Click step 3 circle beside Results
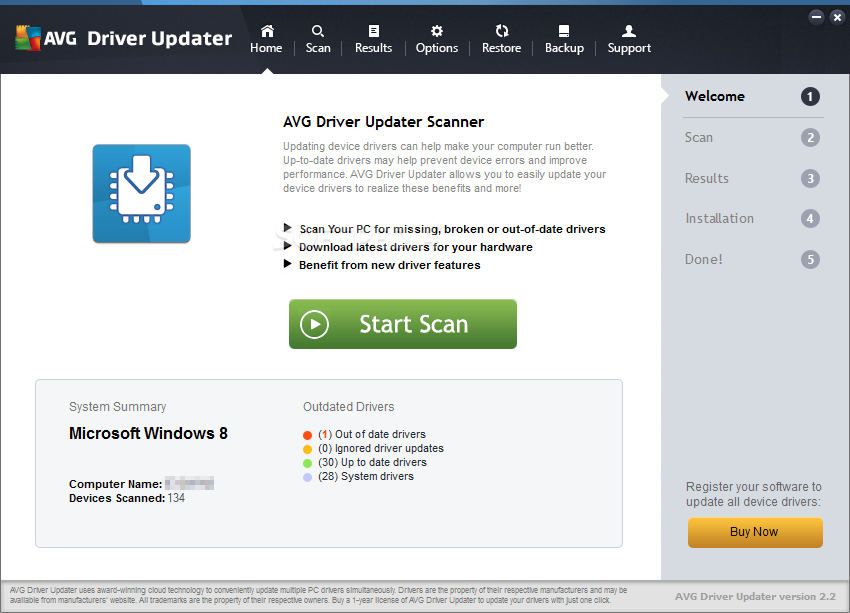850x613 pixels. coord(810,178)
